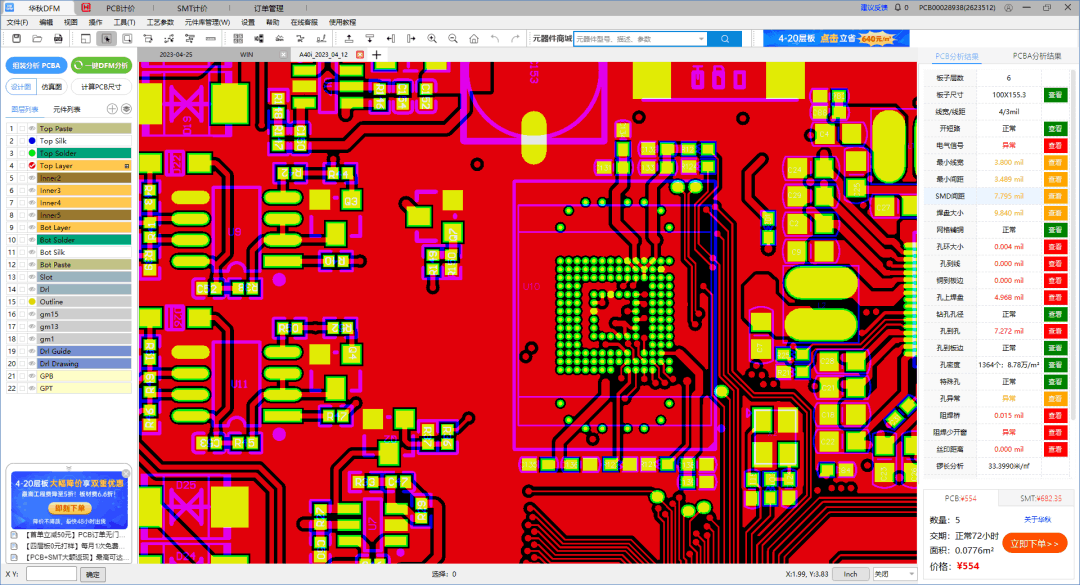
Task: Click the small expander on Top Layer row
Action: [127, 166]
